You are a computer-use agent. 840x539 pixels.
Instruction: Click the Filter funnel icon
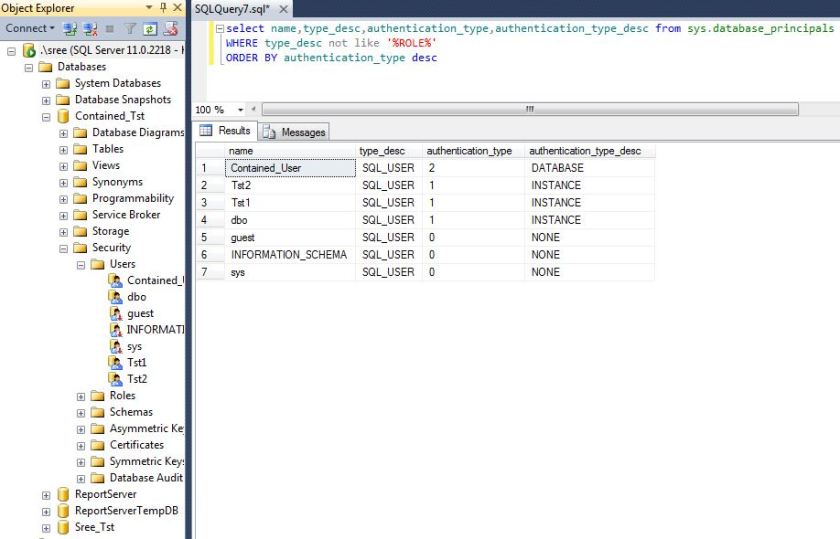pos(130,29)
